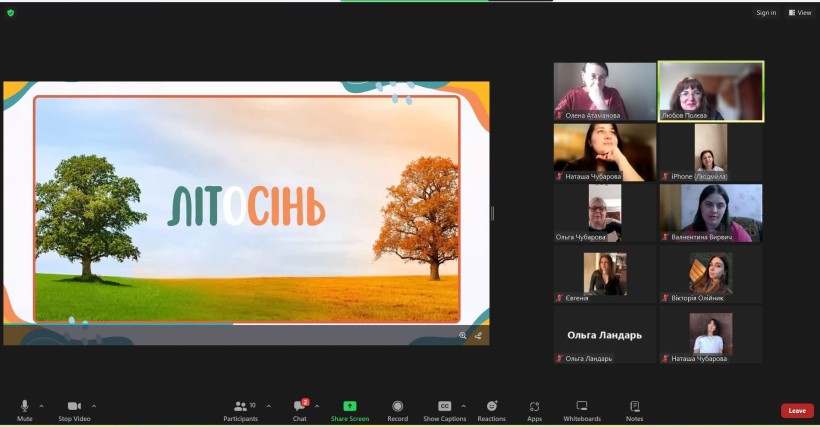Start recording with the Record button

(397, 408)
